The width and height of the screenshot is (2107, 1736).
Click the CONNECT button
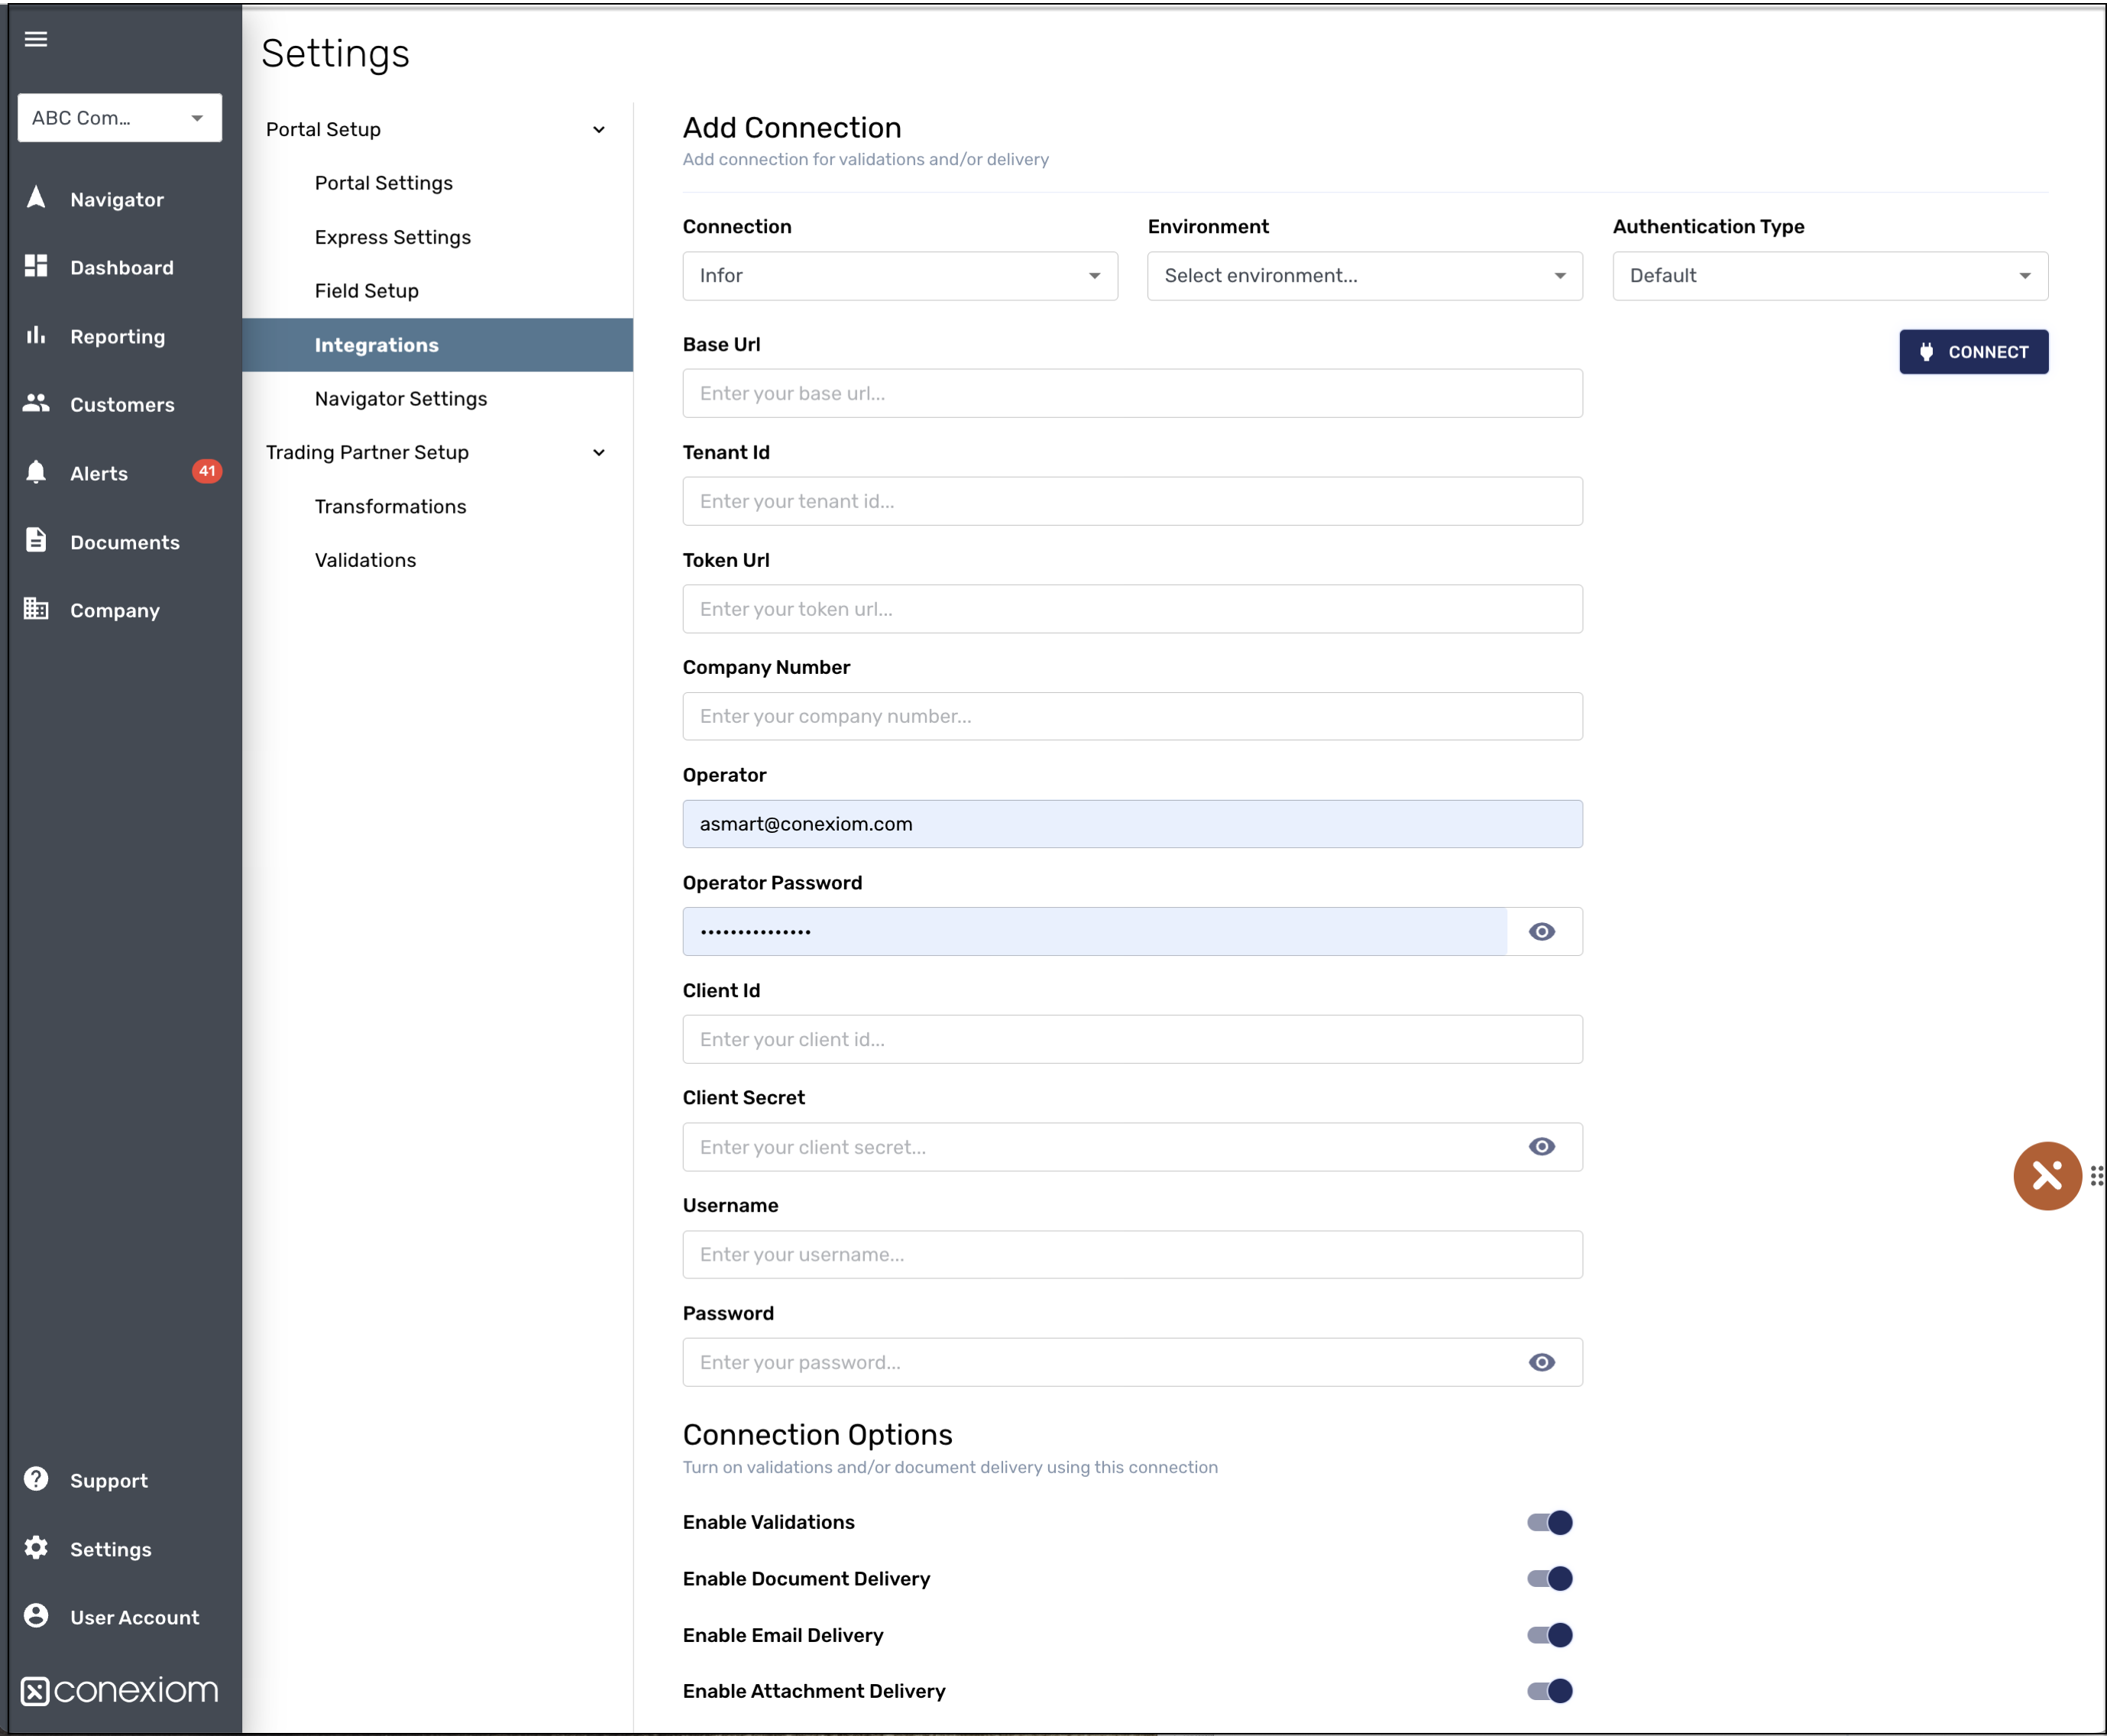[1972, 352]
